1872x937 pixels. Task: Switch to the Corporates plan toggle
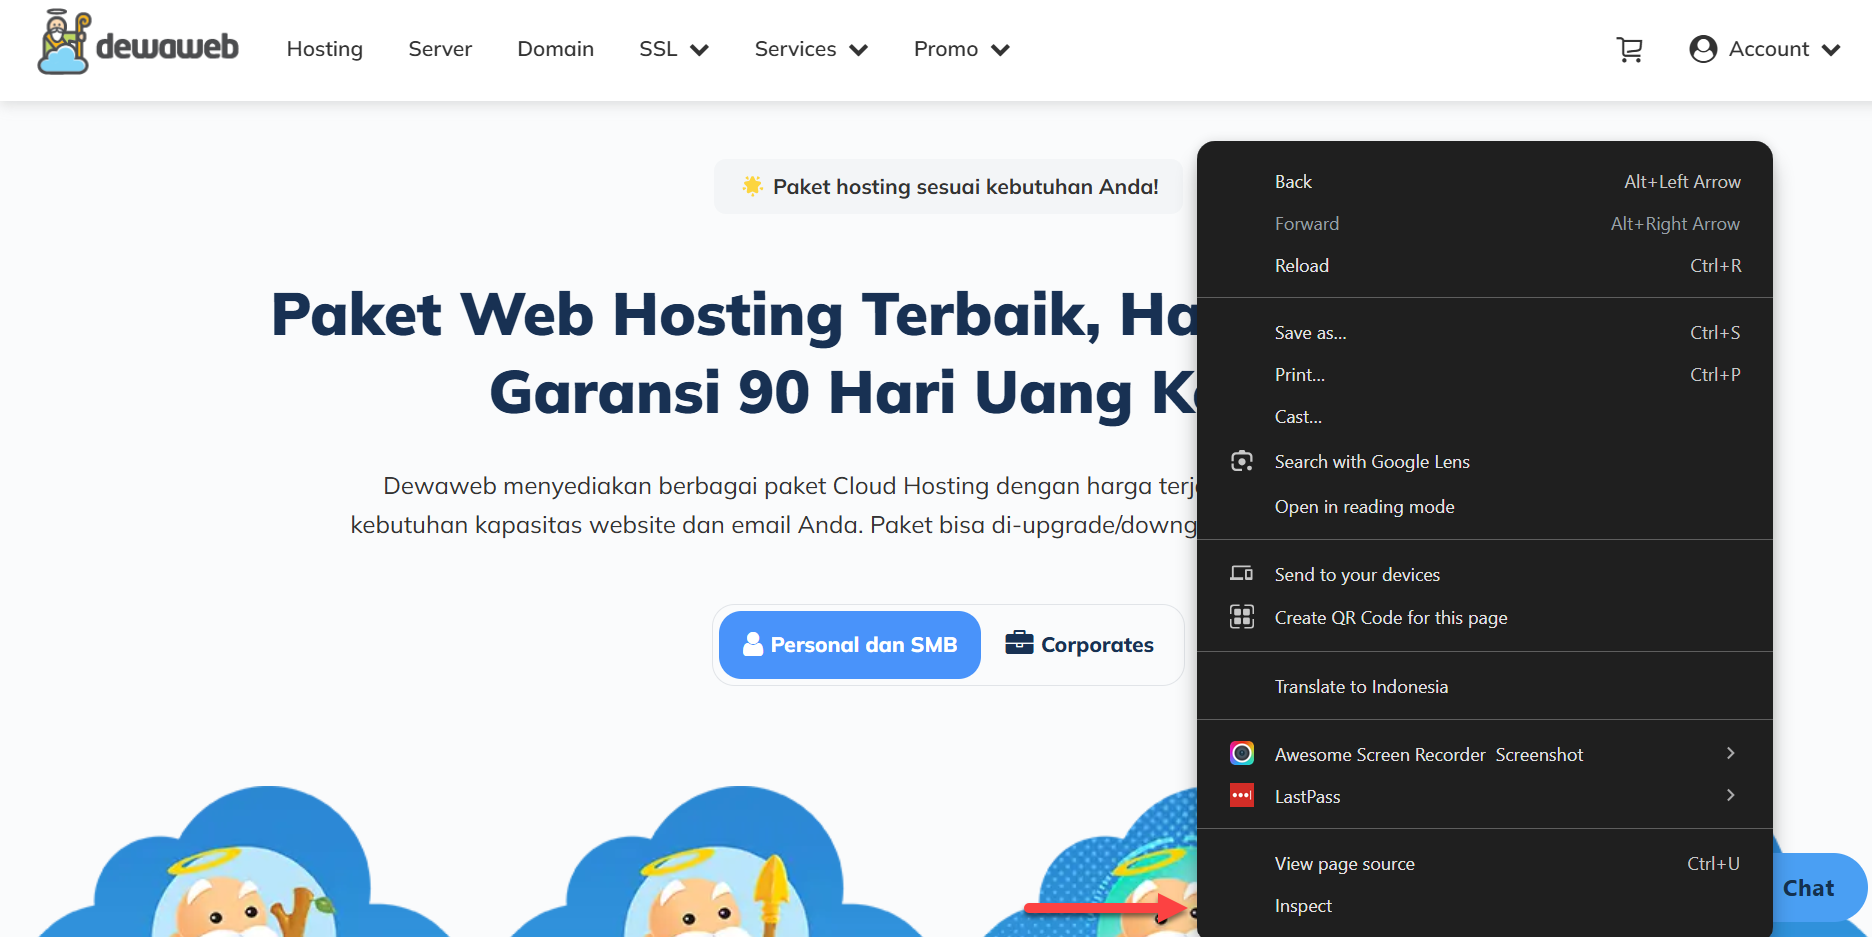[x=1080, y=645]
